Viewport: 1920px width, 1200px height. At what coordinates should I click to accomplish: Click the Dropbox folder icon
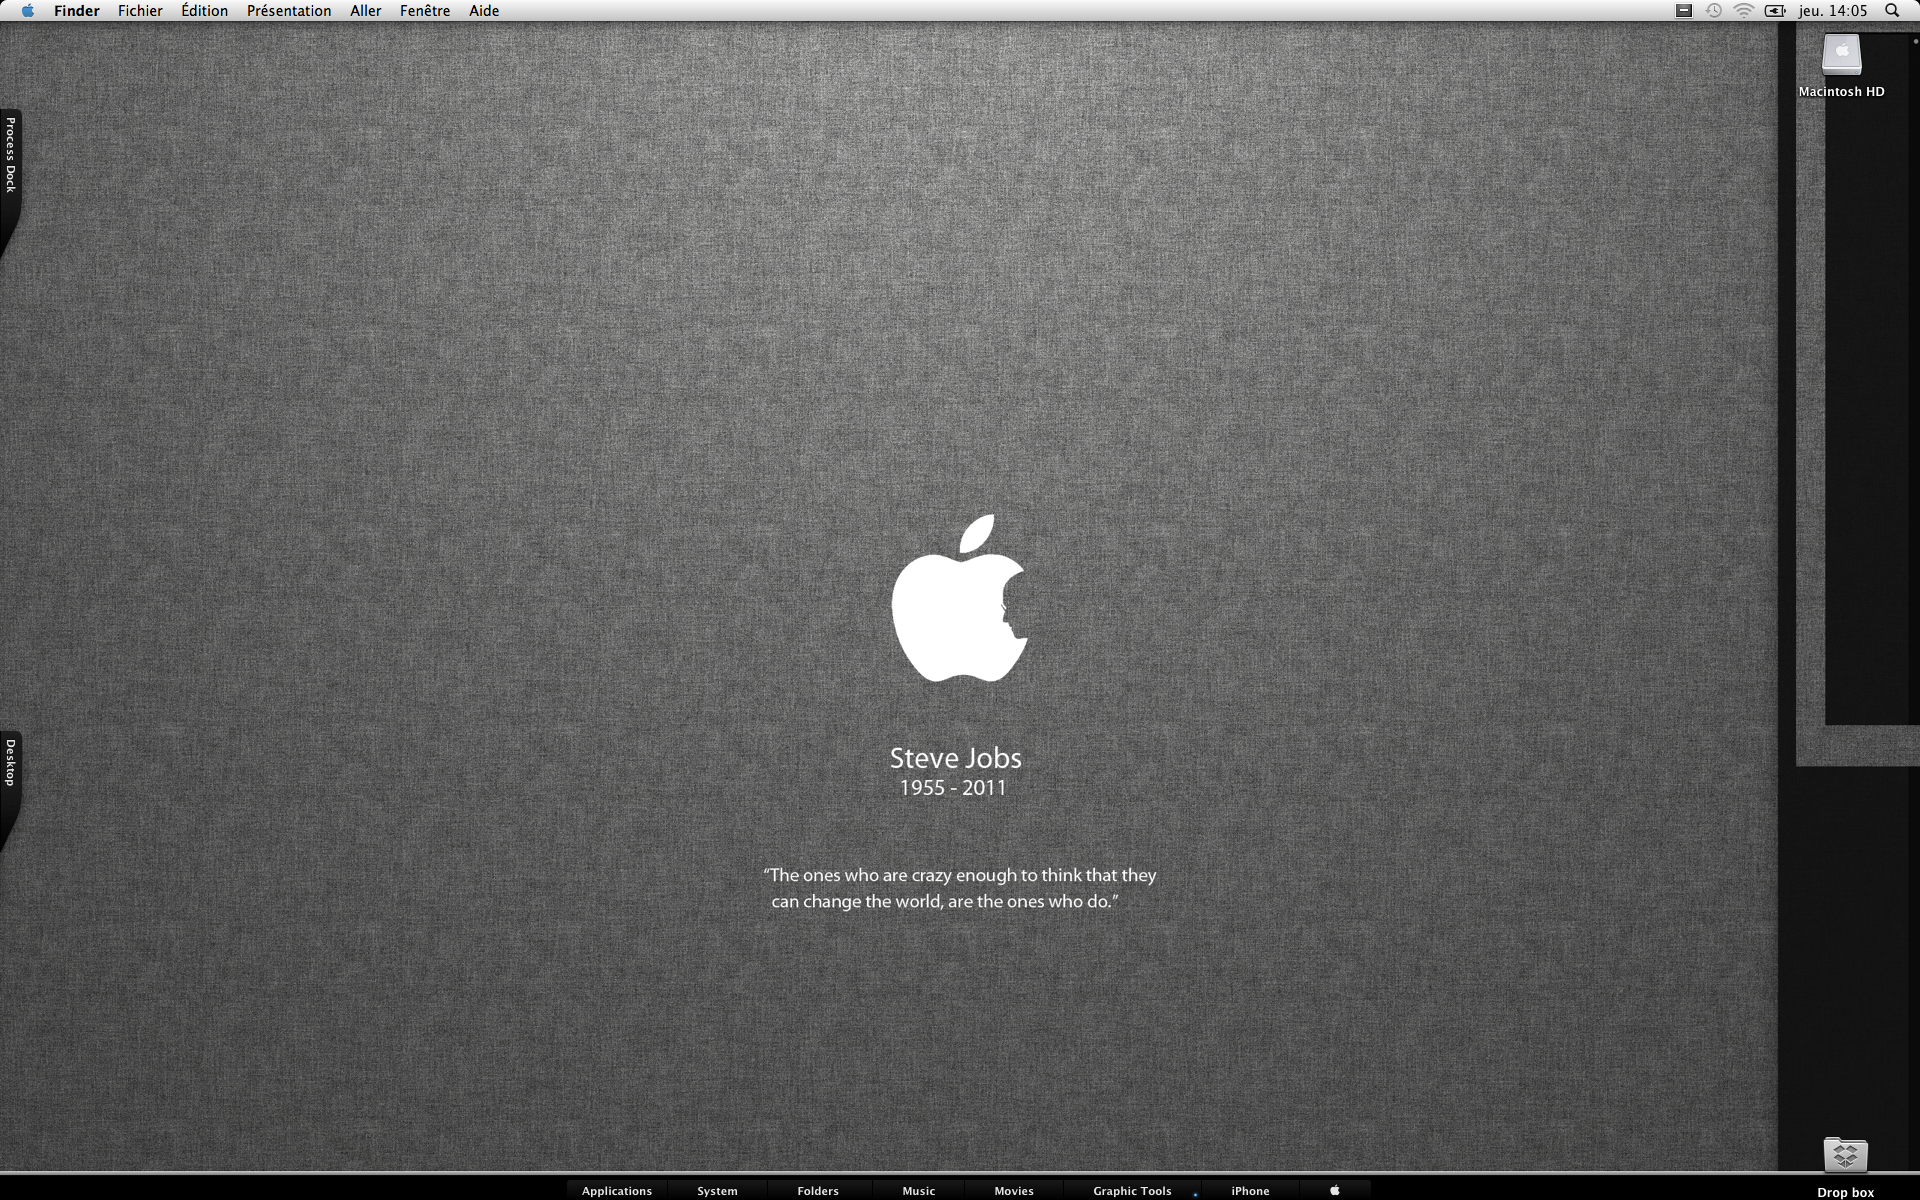[1845, 1154]
